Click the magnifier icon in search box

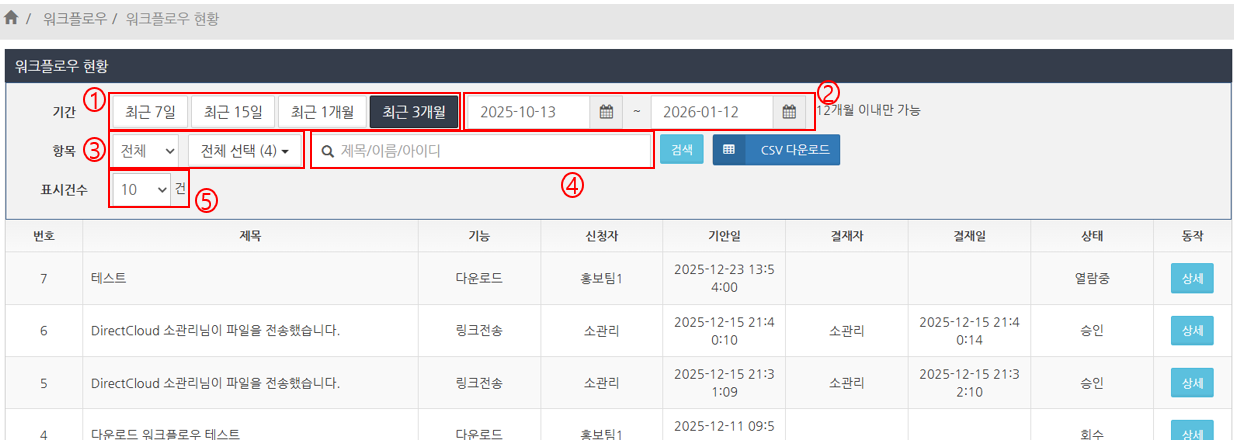click(327, 151)
